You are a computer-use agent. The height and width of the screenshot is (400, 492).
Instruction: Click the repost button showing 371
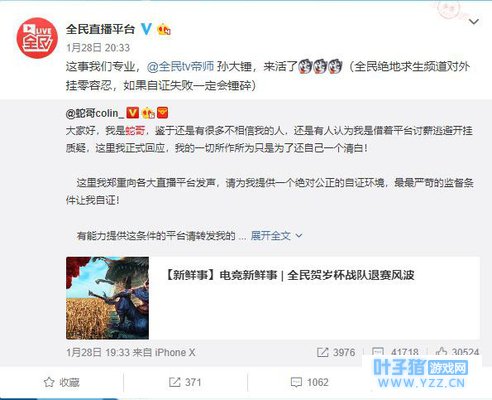pyautogui.click(x=185, y=382)
